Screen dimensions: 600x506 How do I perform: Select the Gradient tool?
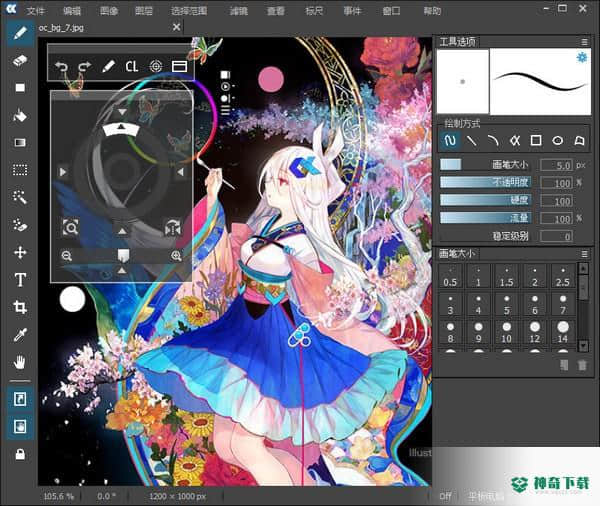(x=20, y=143)
